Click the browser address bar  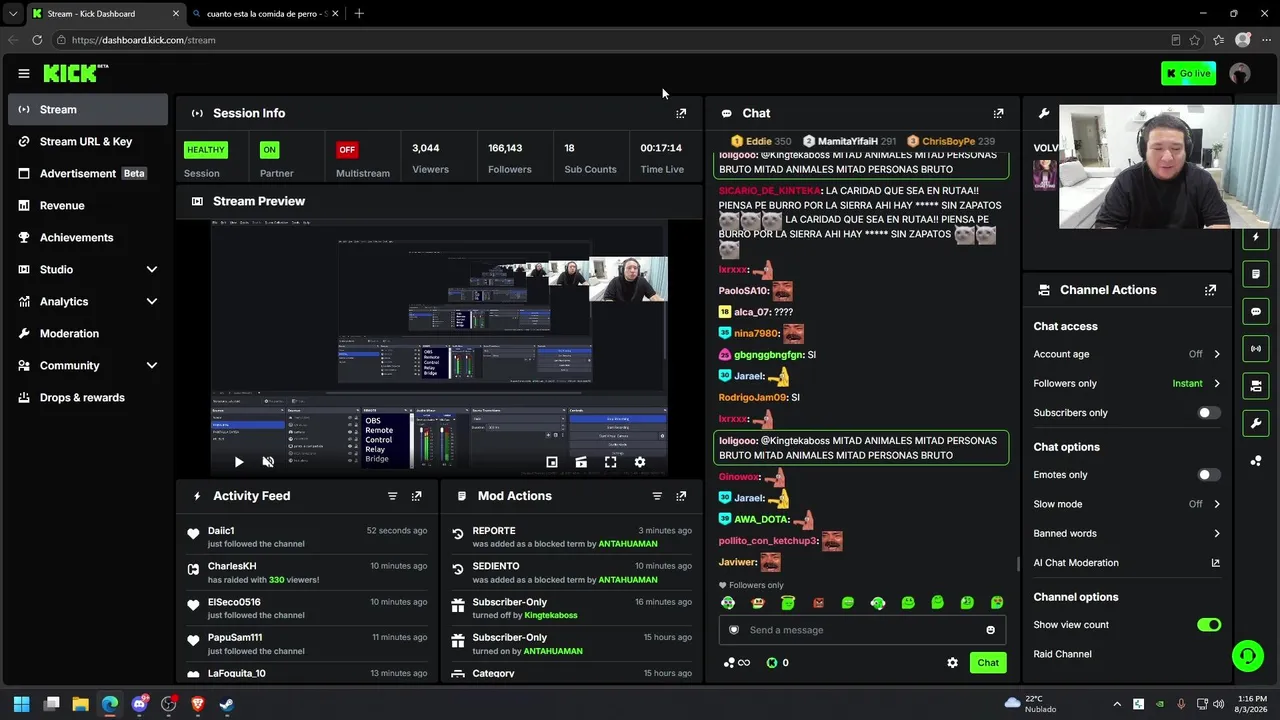tap(600, 40)
